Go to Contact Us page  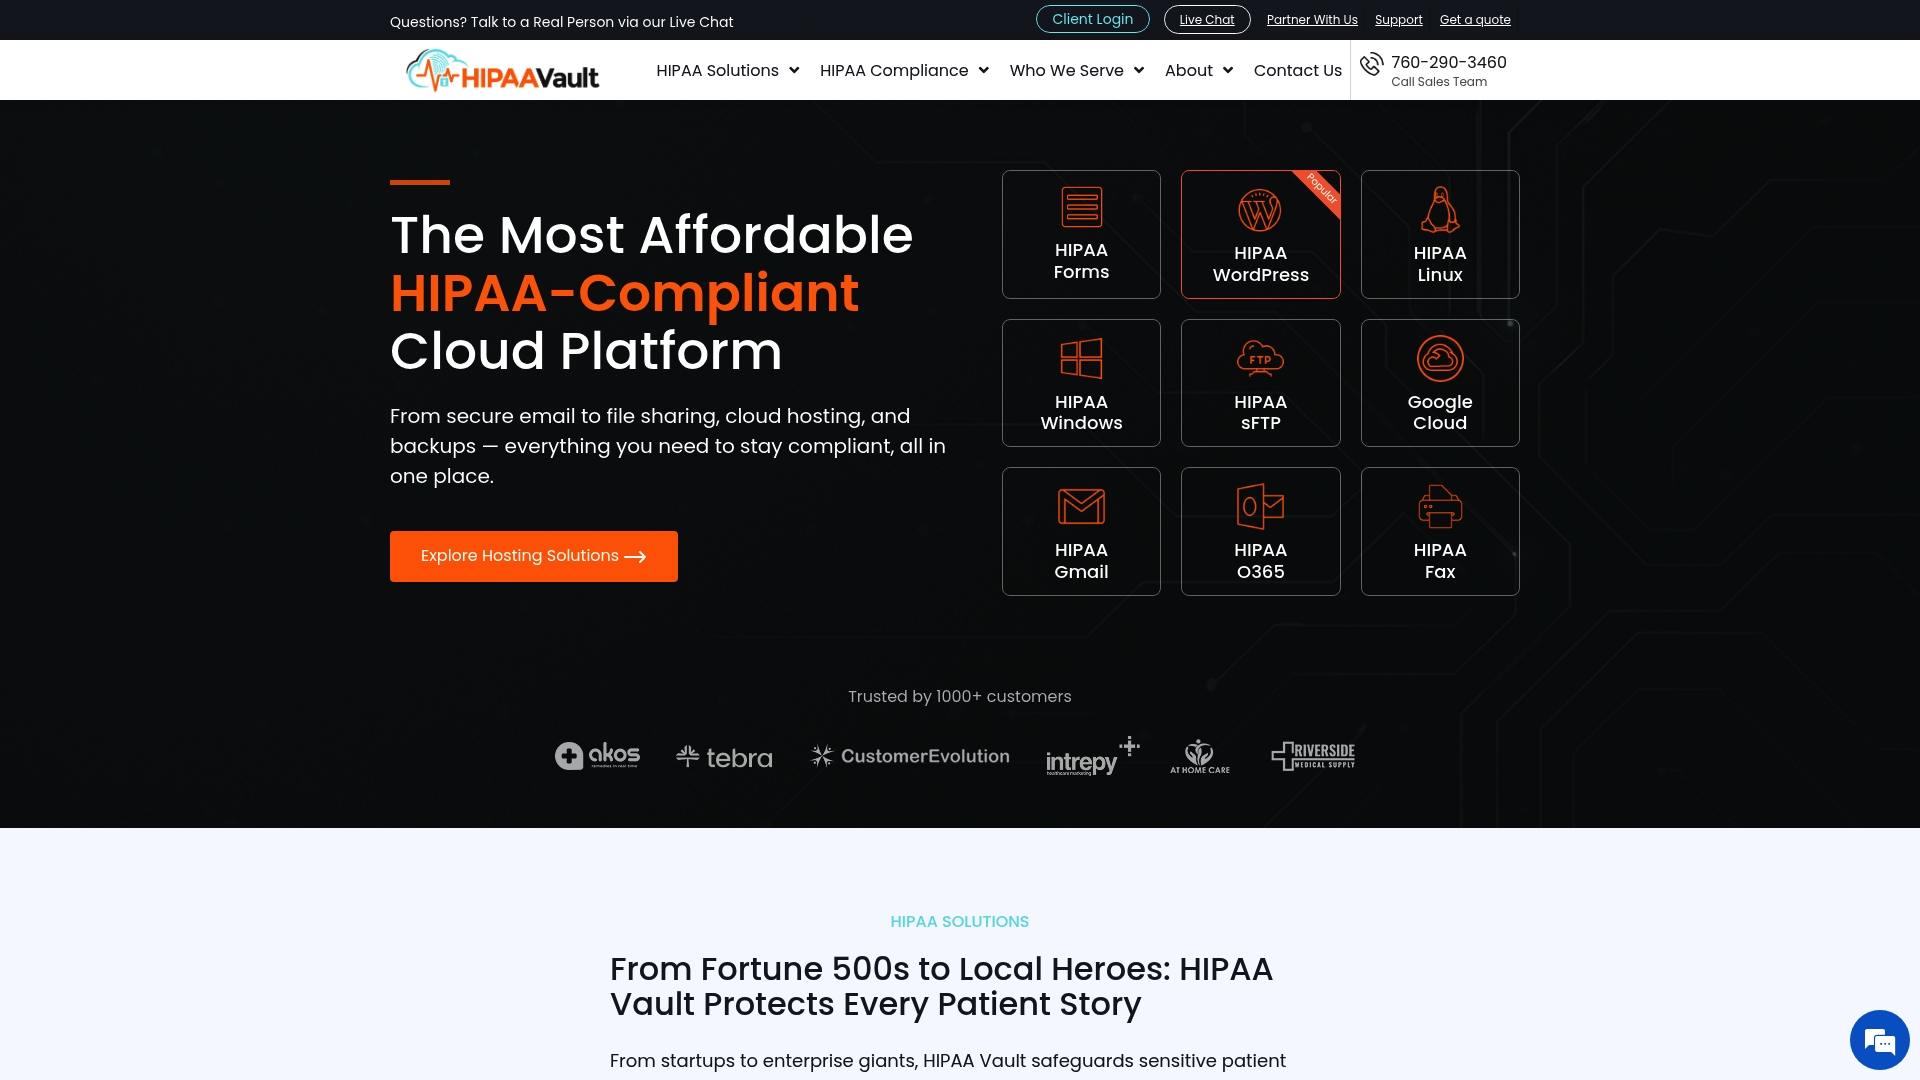(1297, 70)
